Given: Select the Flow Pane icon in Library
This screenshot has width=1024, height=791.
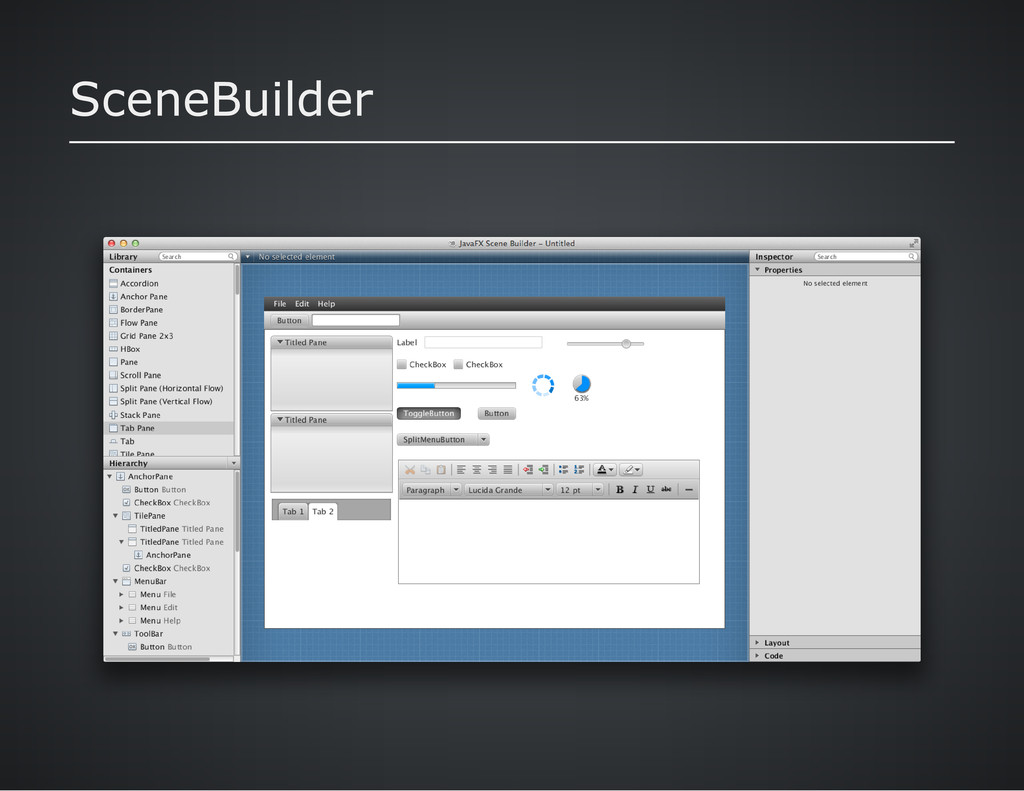Looking at the screenshot, I should coord(113,323).
